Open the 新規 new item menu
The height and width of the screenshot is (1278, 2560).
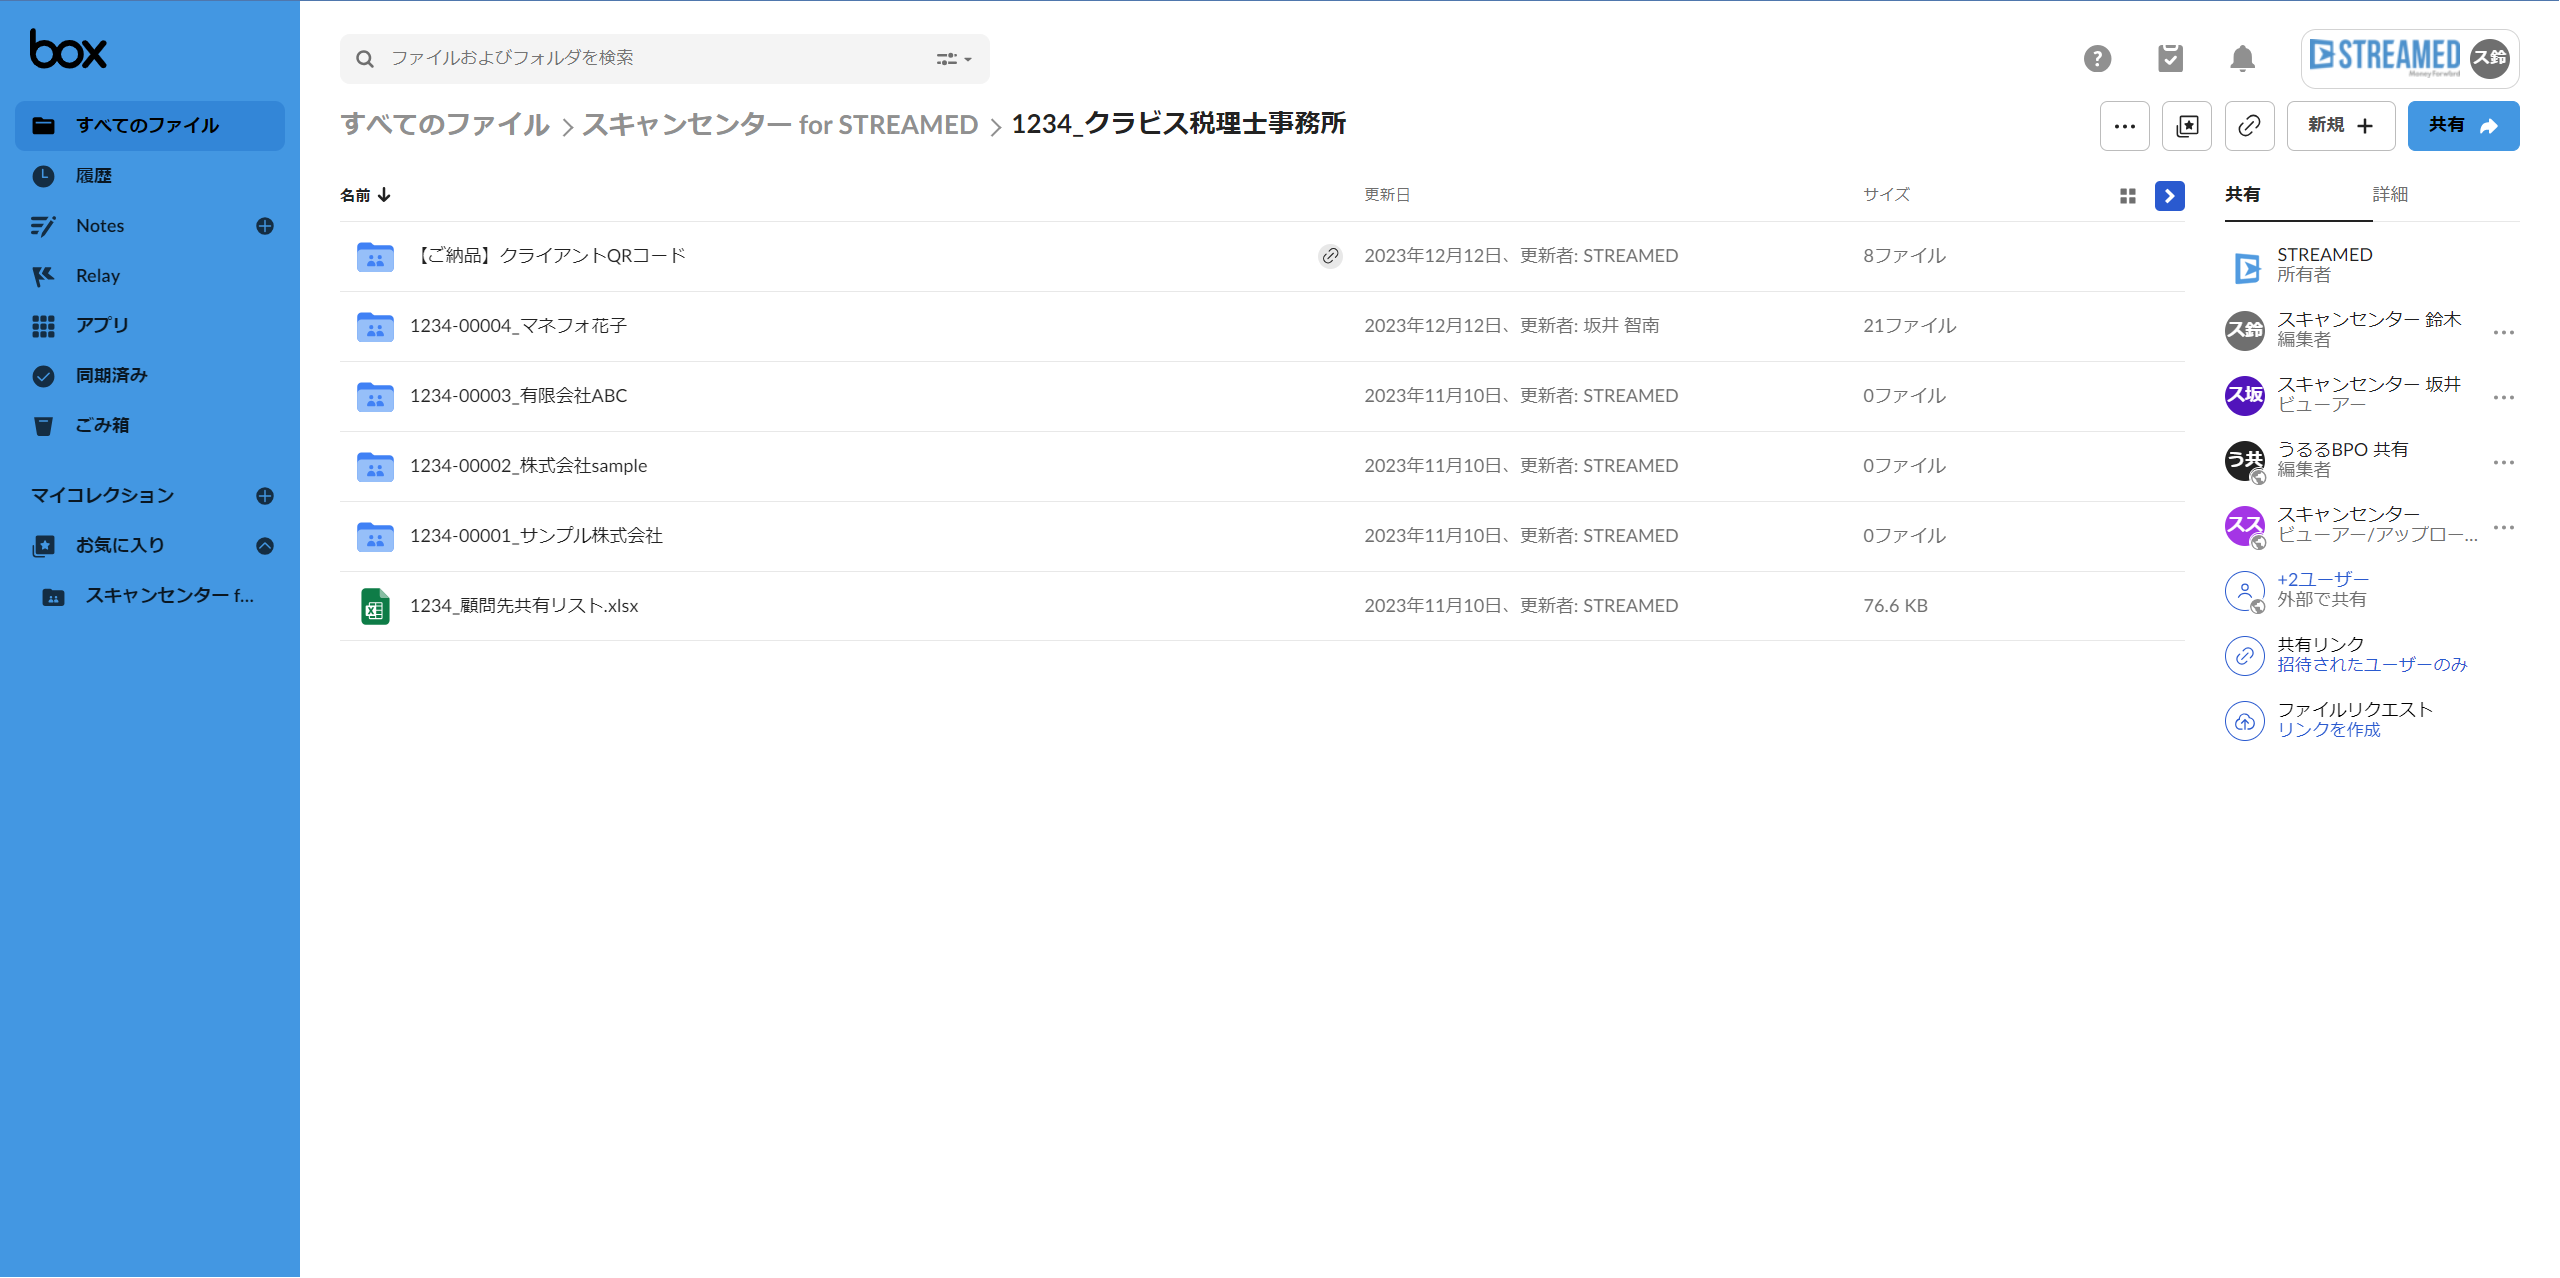[x=2340, y=126]
